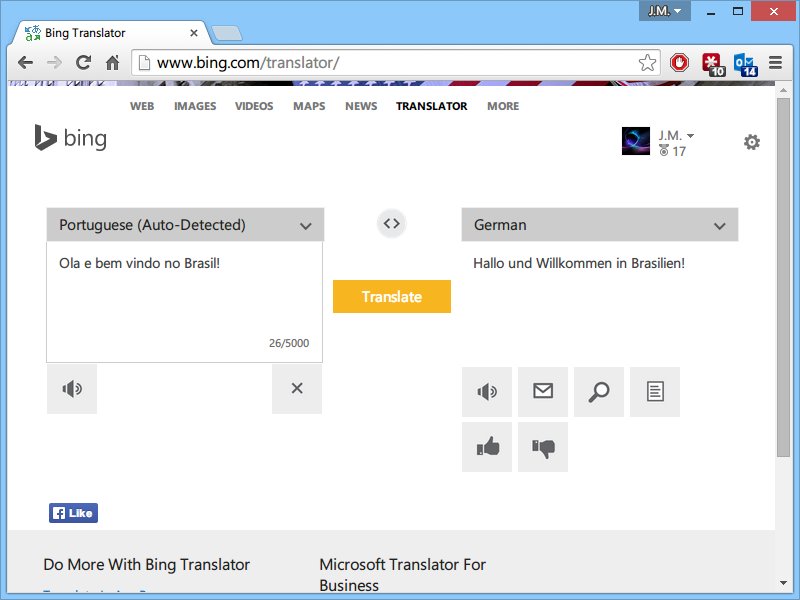Viewport: 800px width, 600px height.
Task: Email the translation via envelope icon
Action: pos(543,392)
